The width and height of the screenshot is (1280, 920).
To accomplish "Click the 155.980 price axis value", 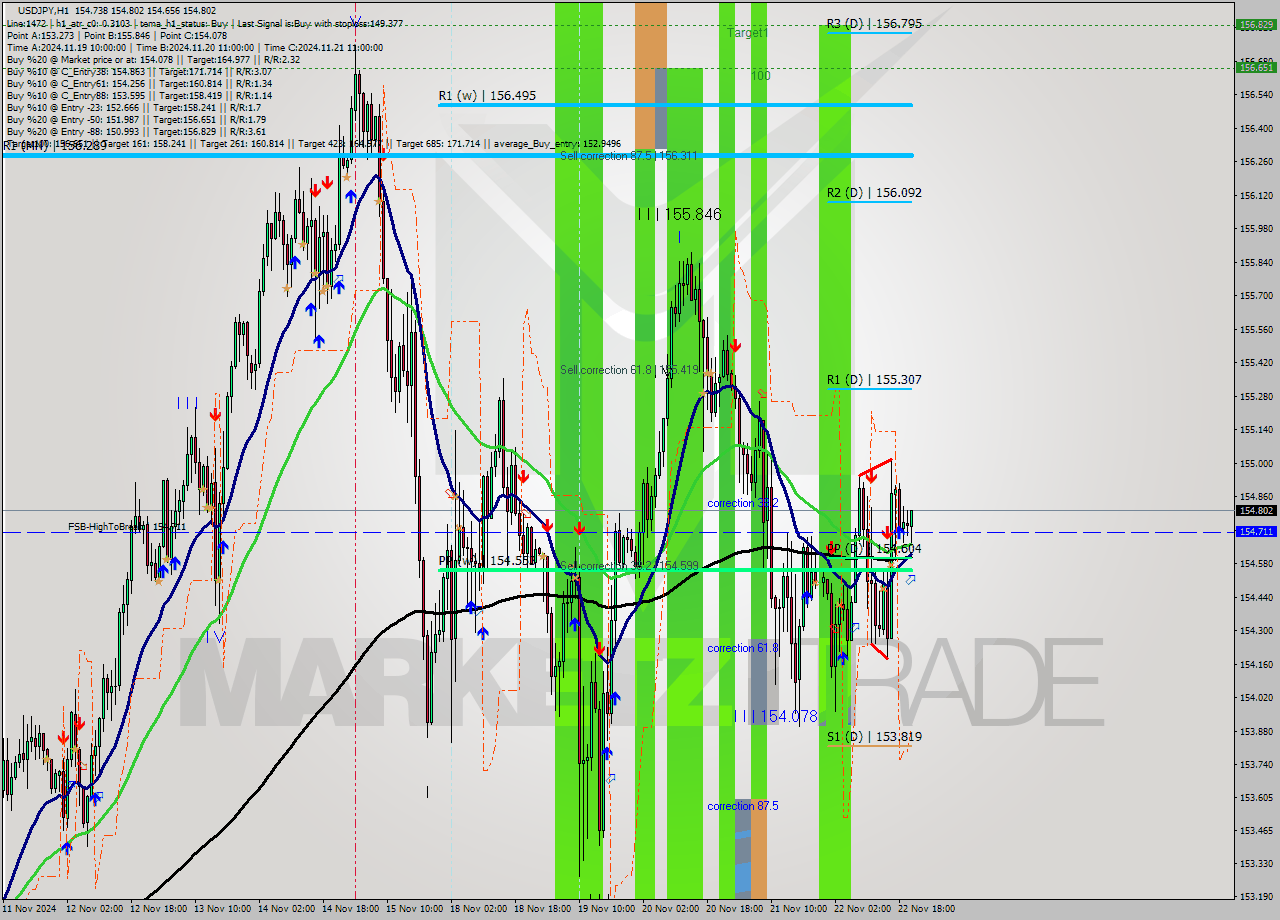I will (1256, 228).
